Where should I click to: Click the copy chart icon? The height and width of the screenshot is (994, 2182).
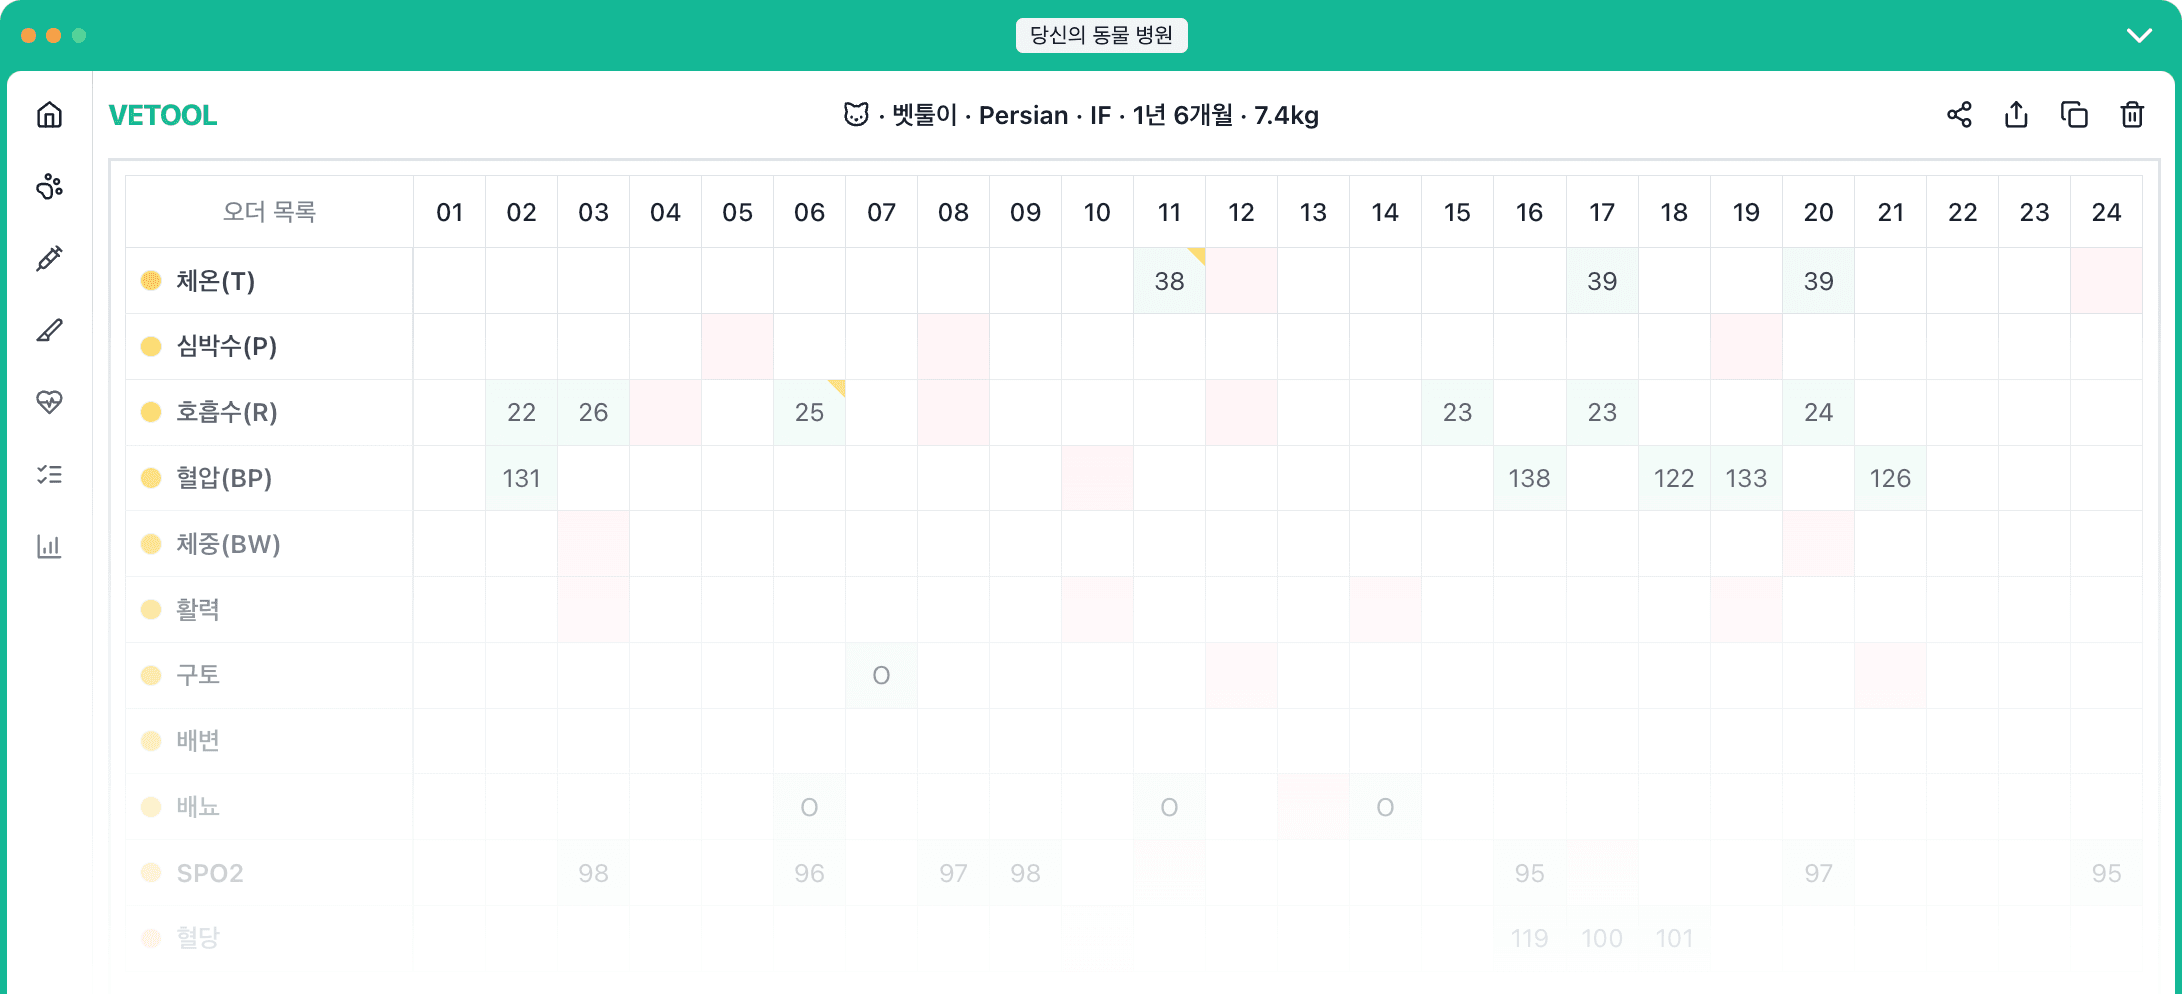click(x=2074, y=115)
